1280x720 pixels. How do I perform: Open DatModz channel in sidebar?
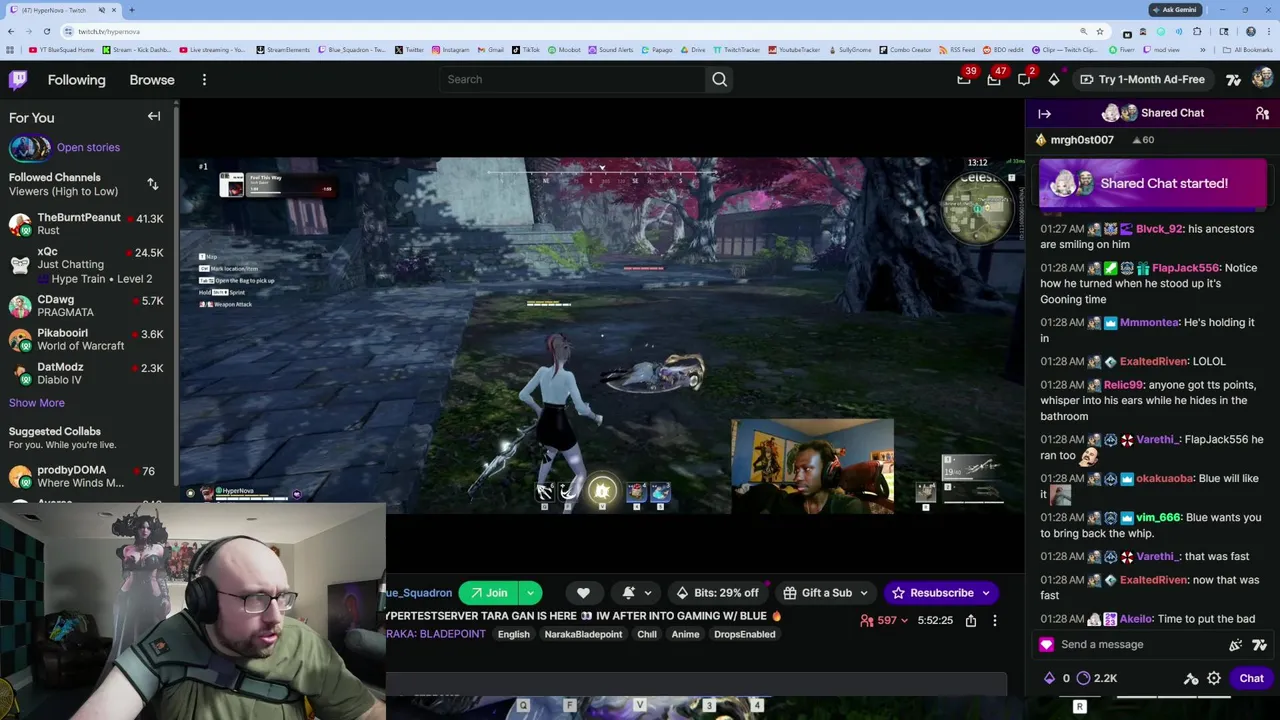click(x=86, y=373)
